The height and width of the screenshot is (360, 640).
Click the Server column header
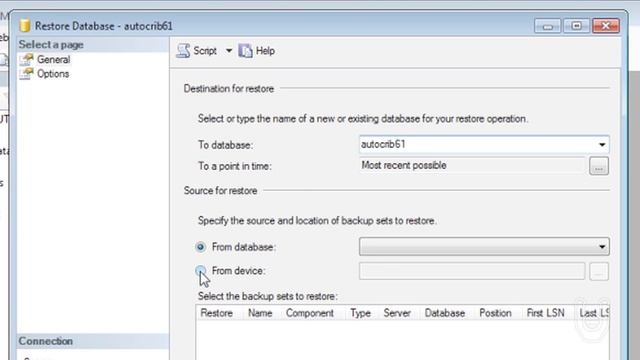point(397,313)
